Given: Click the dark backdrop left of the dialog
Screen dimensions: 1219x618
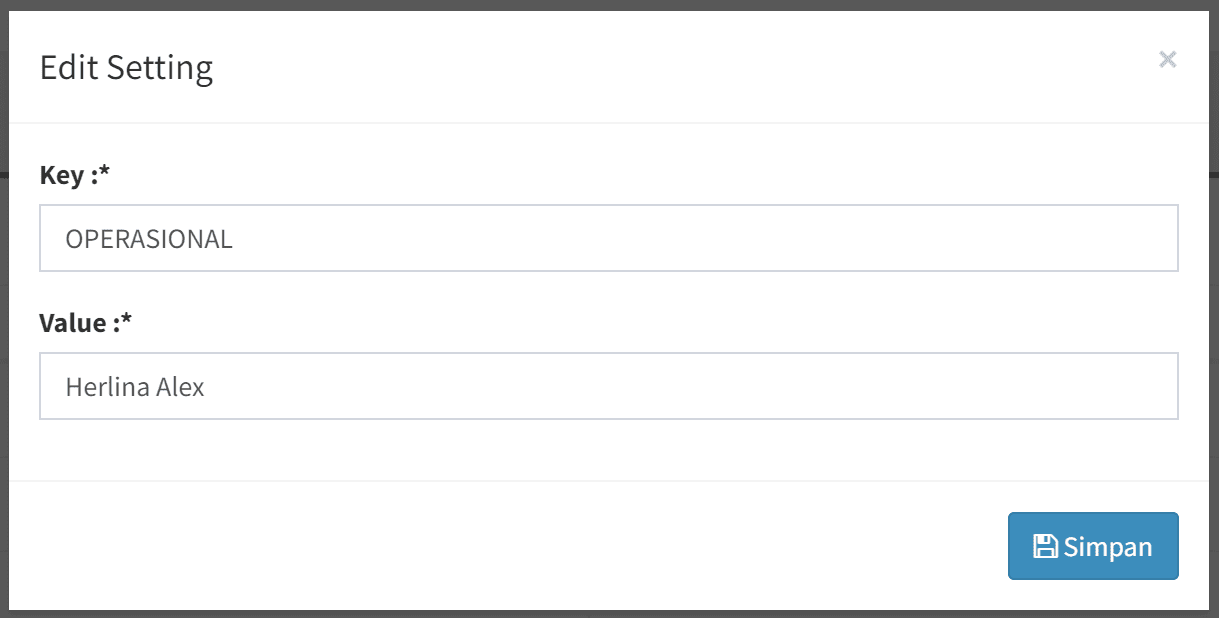Looking at the screenshot, I should pyautogui.click(x=4, y=300).
